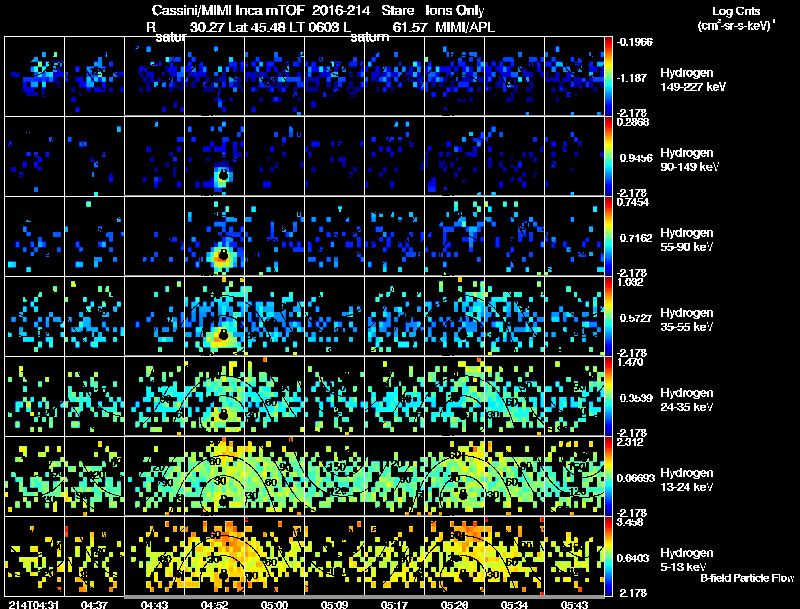Click the Hydrogen 90-149 keV color bar

point(608,157)
